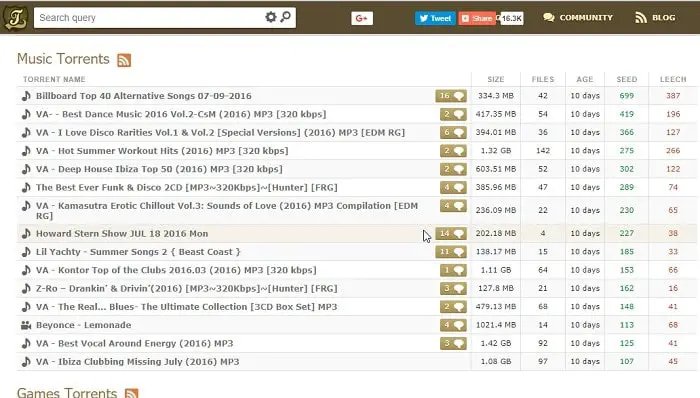Sort by the Leech column header
Screen dimensions: 700x398
[673, 79]
